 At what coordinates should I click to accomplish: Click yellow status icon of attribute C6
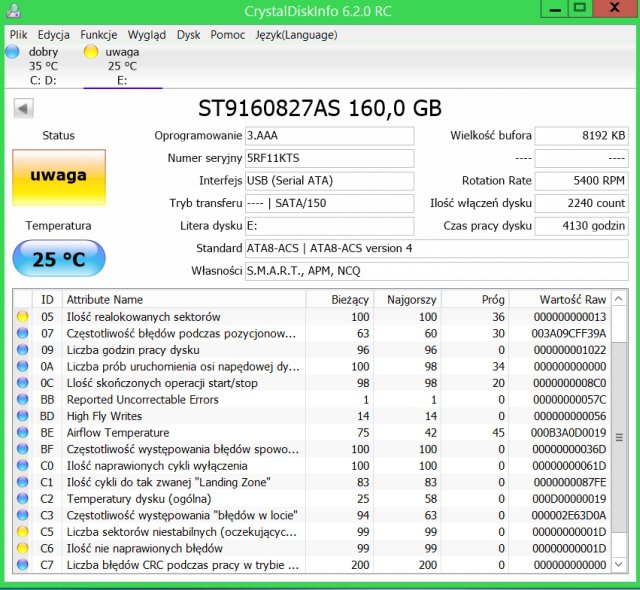[23, 548]
